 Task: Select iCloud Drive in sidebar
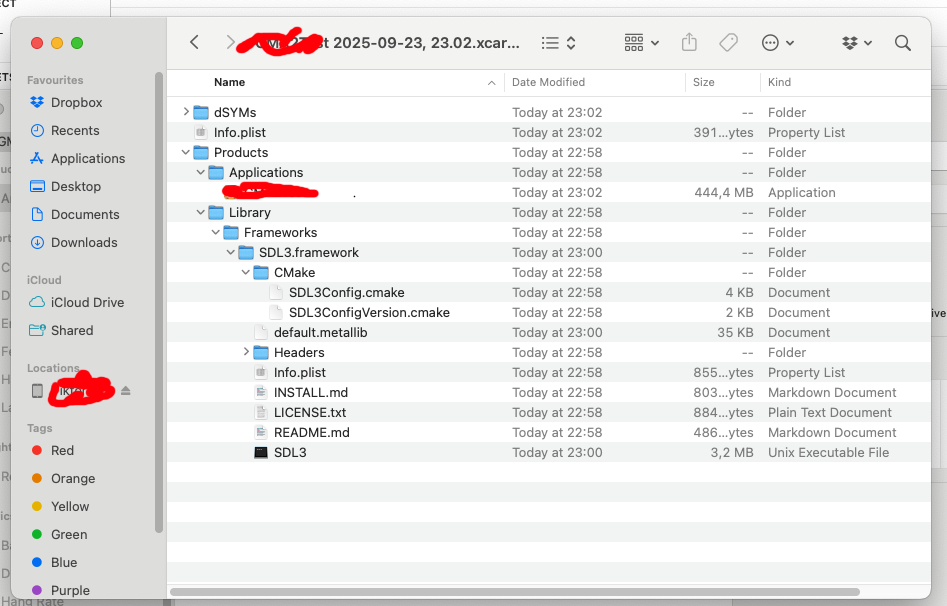(87, 302)
